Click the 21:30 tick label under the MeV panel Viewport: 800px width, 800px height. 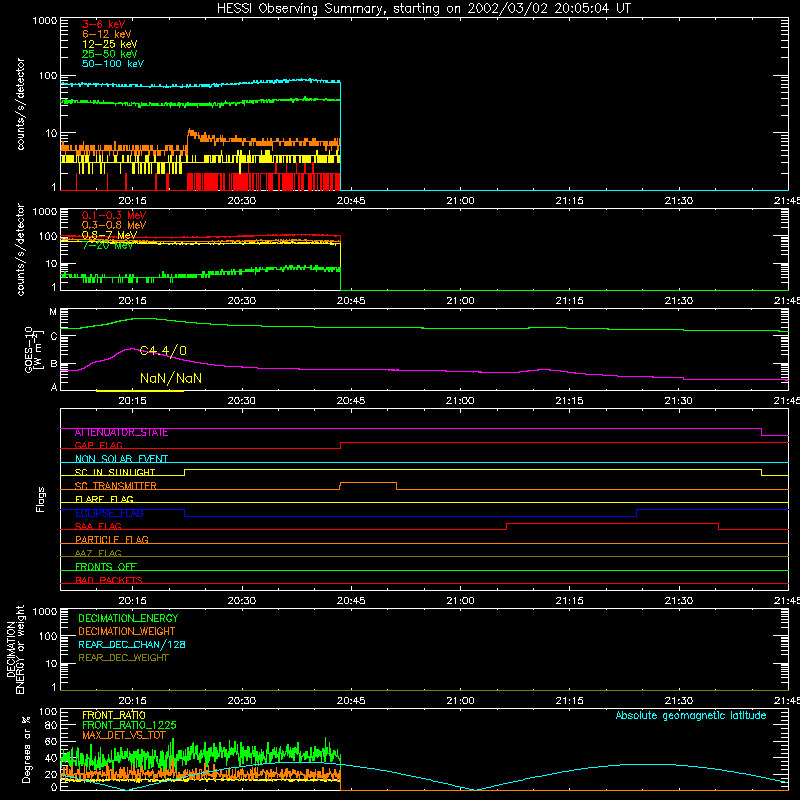point(679,301)
